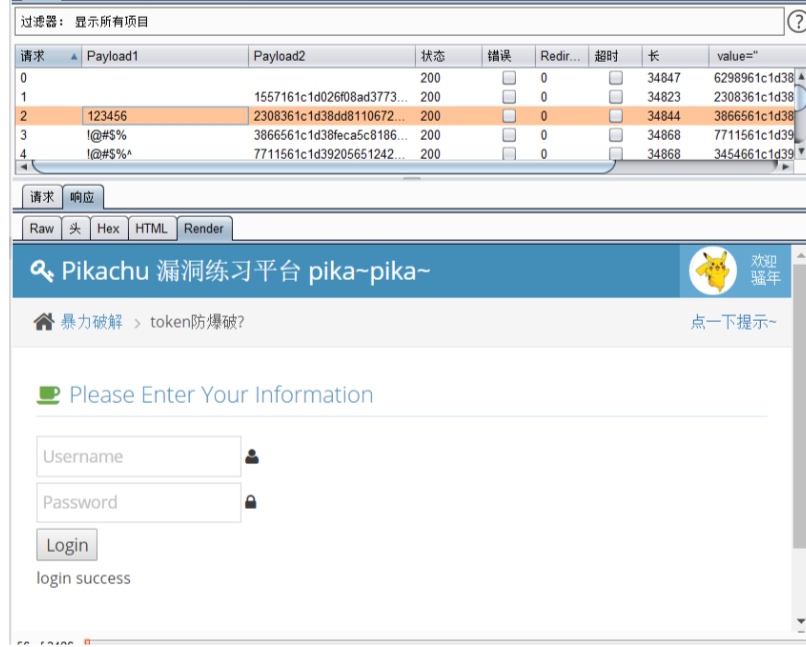Click the 过滤器 filter bar

pyautogui.click(x=399, y=22)
